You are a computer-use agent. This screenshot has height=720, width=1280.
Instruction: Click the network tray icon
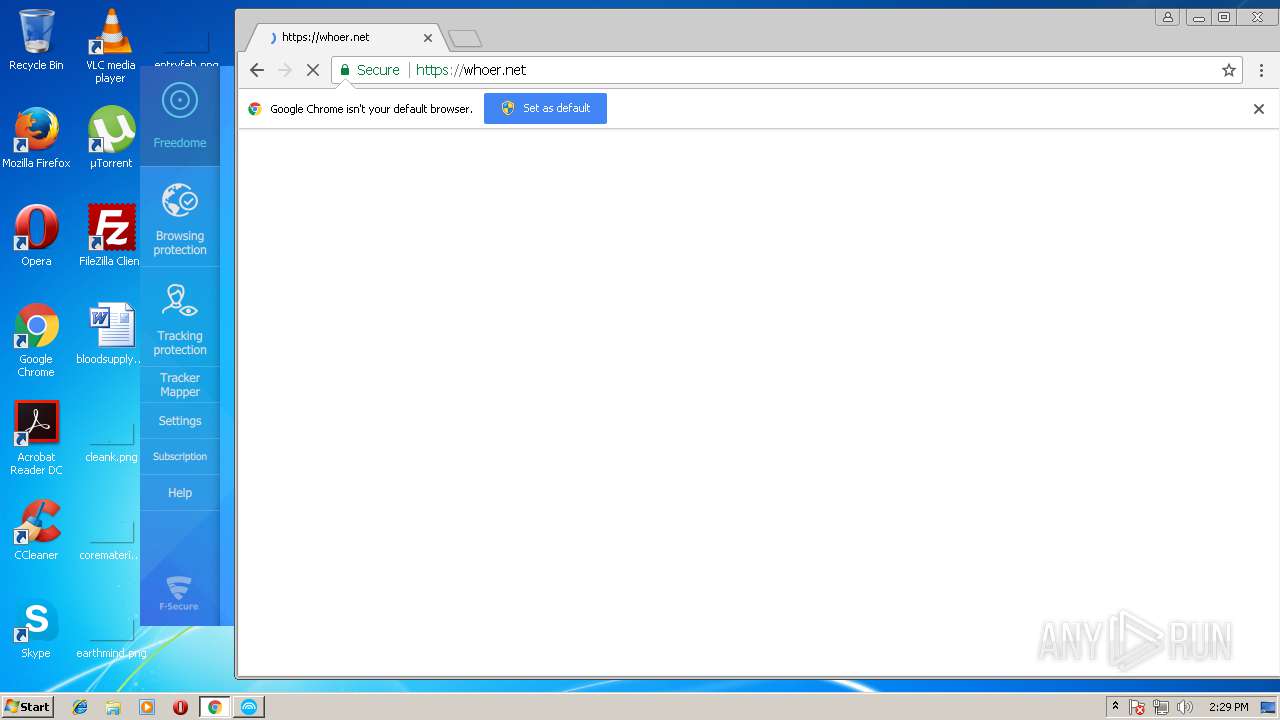(1161, 707)
